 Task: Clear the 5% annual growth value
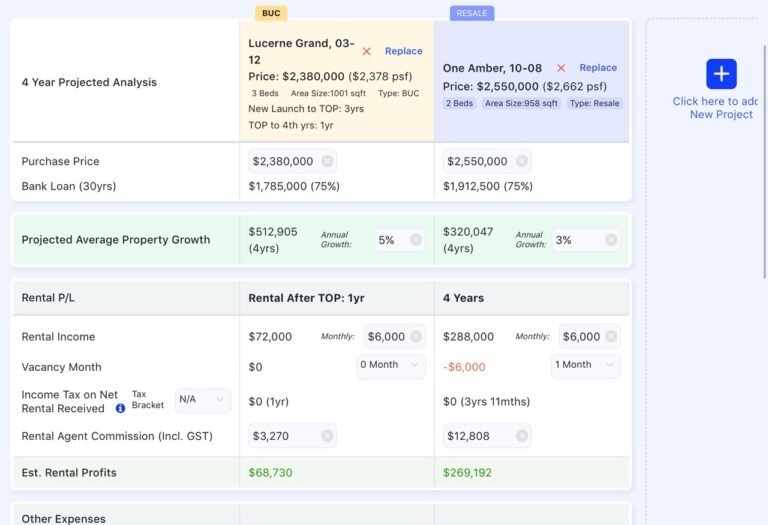(x=415, y=240)
